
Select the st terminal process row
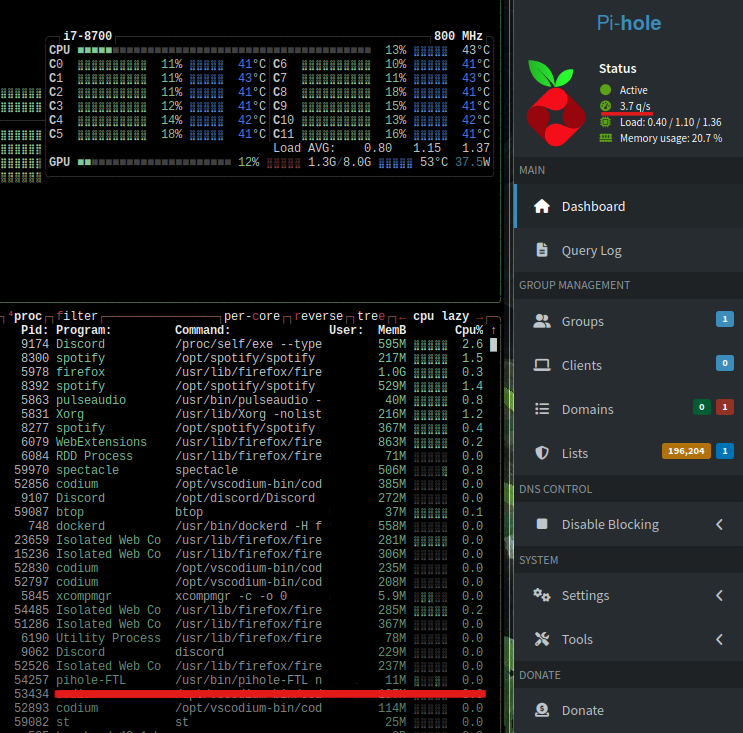coord(249,722)
